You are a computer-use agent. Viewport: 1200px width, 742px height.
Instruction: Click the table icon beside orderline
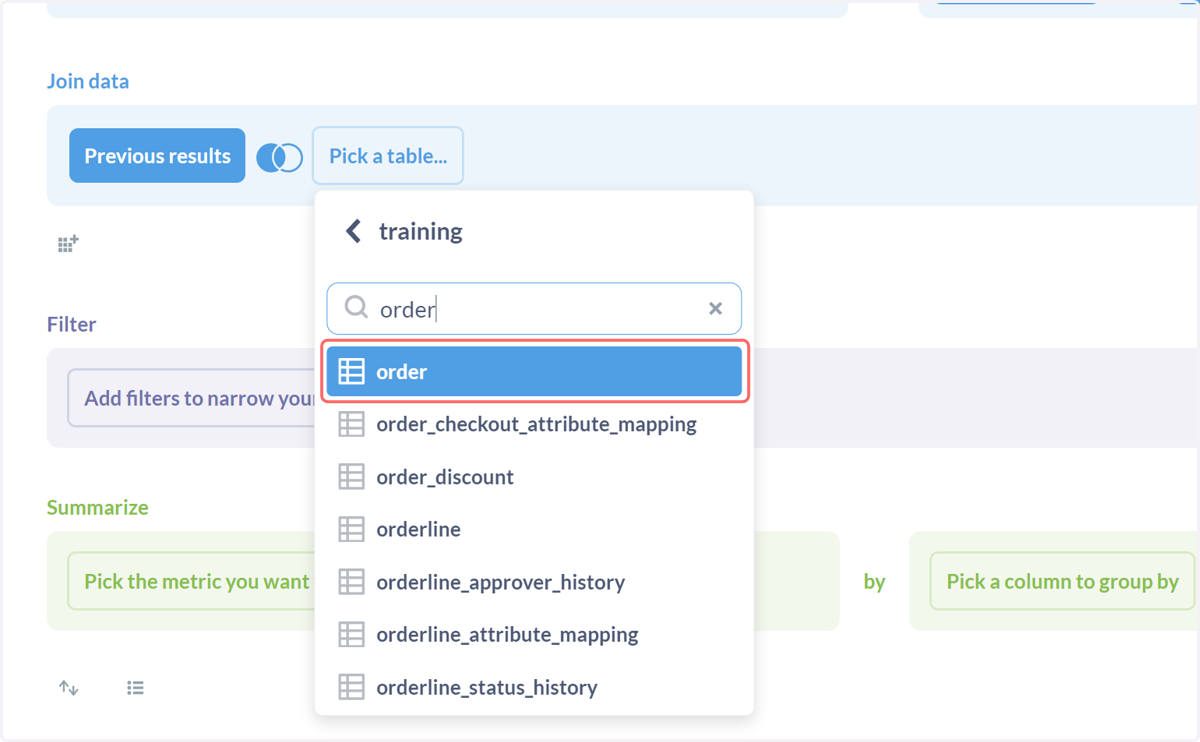(x=351, y=529)
